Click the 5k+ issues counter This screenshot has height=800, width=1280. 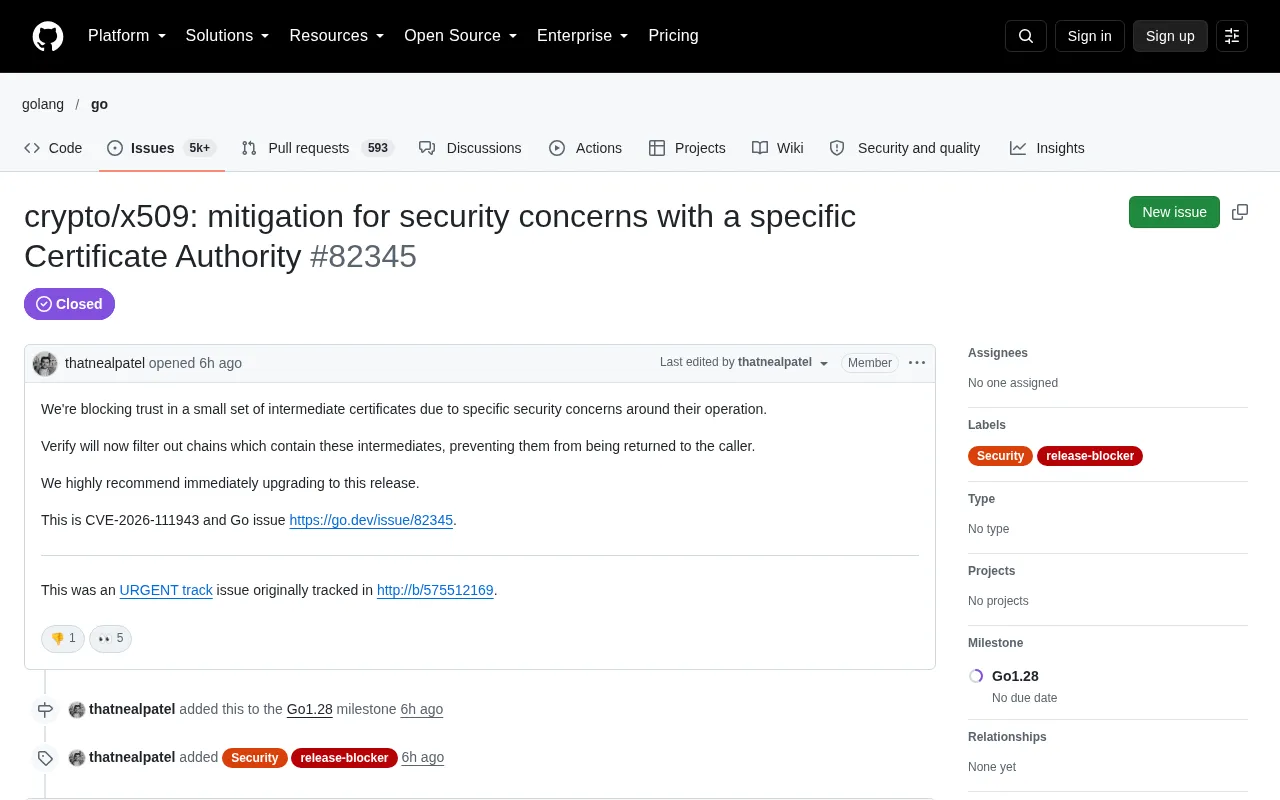(199, 148)
